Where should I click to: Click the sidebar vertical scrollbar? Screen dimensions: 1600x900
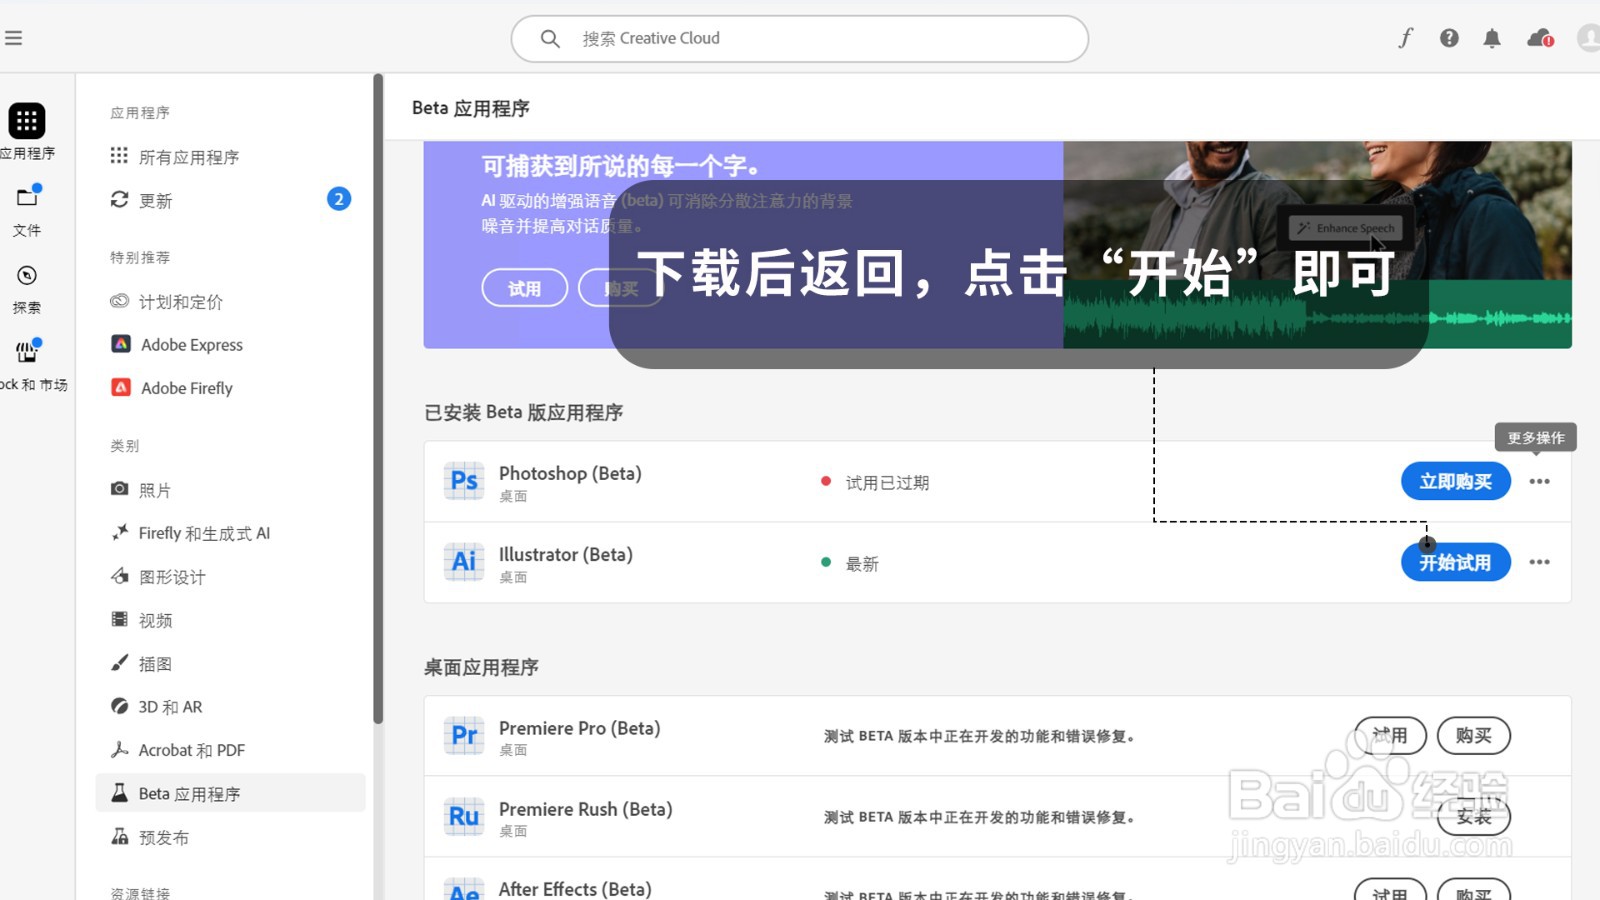click(x=378, y=398)
